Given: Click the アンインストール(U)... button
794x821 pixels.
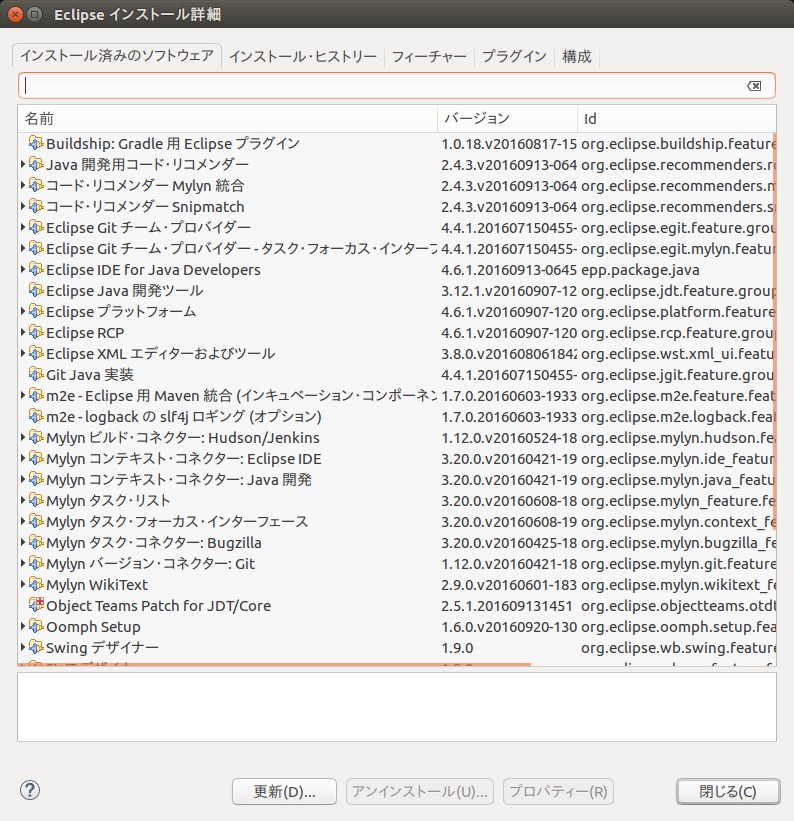Looking at the screenshot, I should (x=420, y=791).
